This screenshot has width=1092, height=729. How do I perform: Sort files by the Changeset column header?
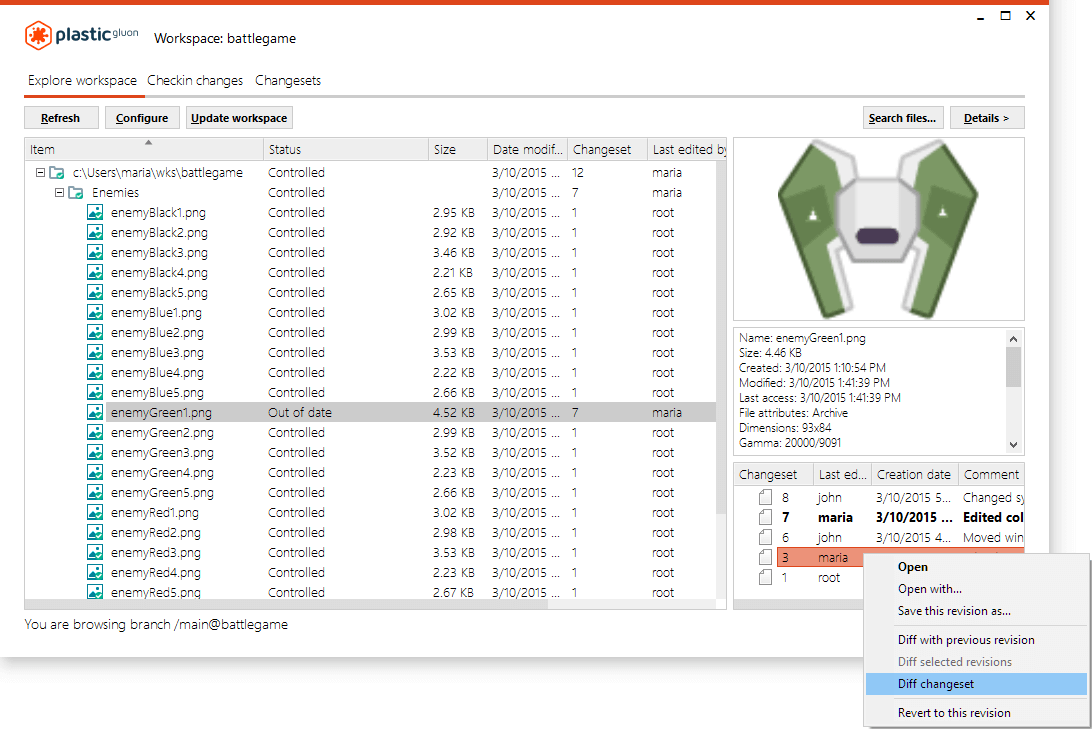[x=607, y=149]
